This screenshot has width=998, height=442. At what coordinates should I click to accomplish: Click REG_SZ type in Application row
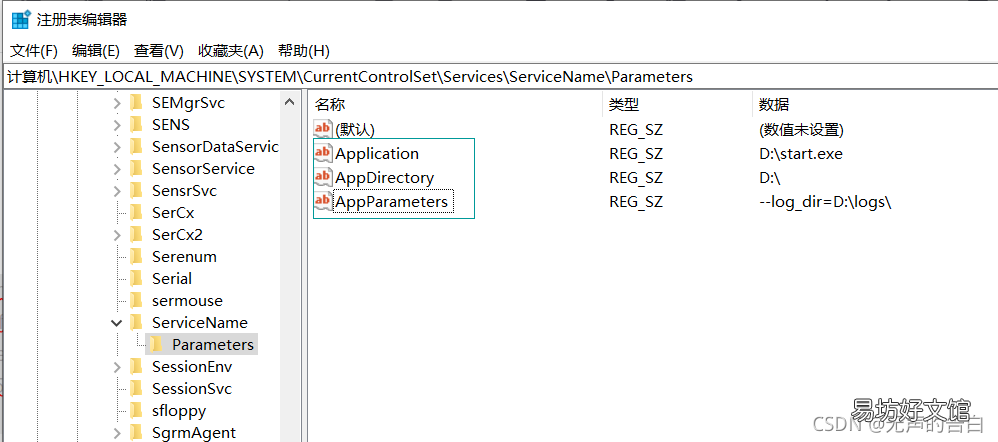[636, 153]
